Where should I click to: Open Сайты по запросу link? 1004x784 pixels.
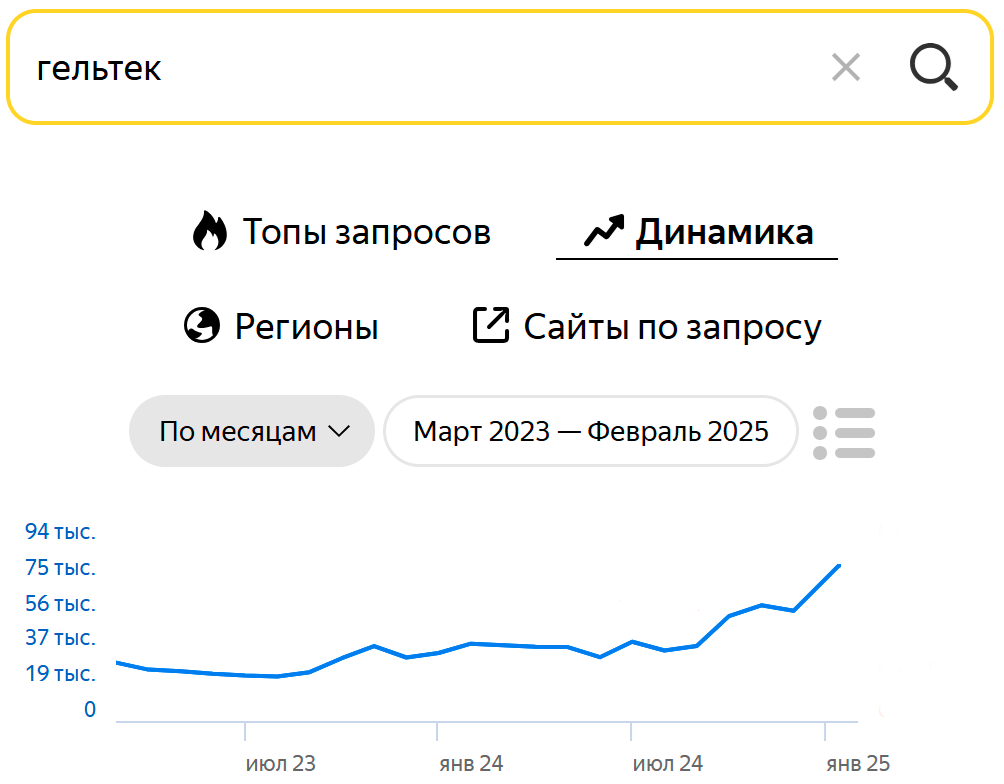click(647, 326)
